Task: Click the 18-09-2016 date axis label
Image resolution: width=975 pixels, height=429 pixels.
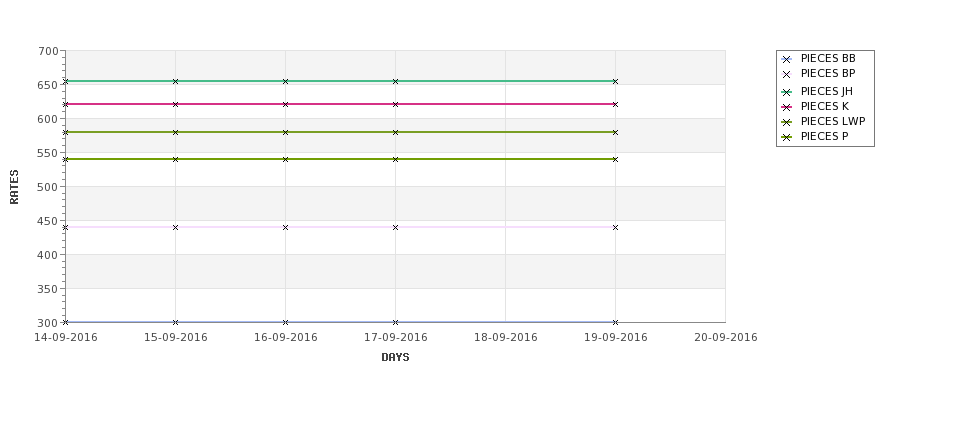Action: point(506,338)
